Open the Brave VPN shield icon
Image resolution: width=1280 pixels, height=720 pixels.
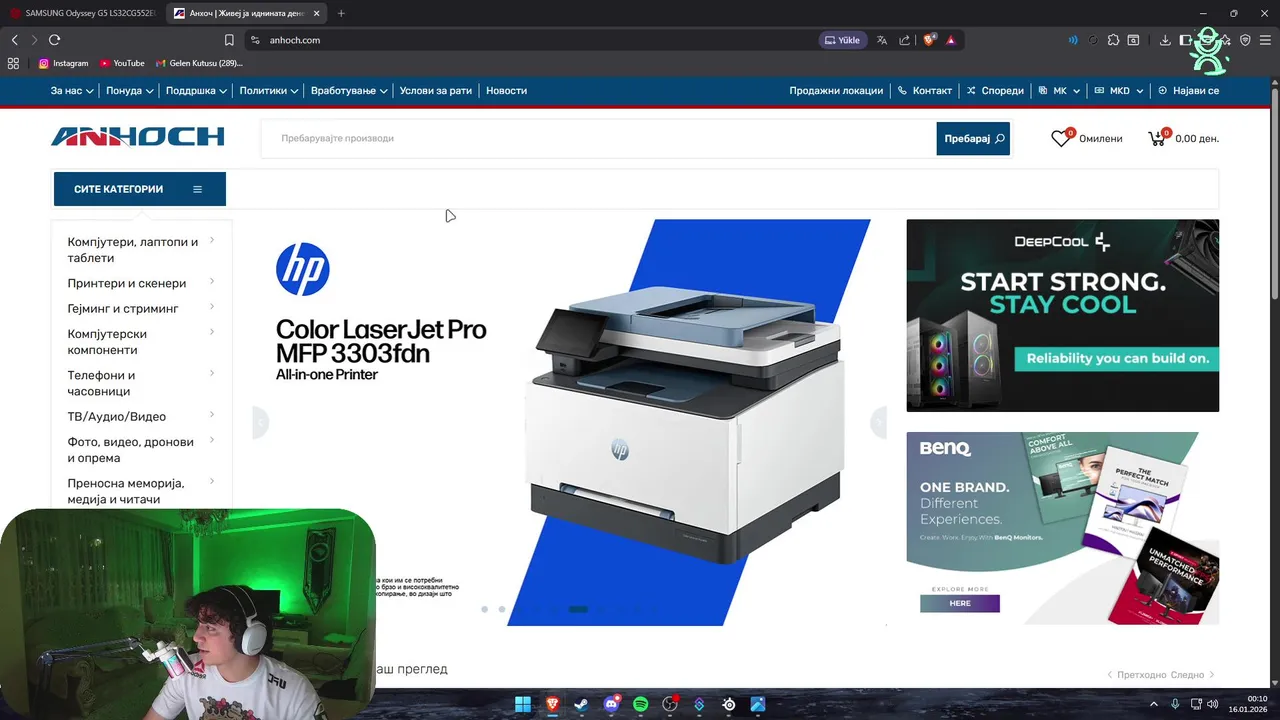coord(1245,40)
